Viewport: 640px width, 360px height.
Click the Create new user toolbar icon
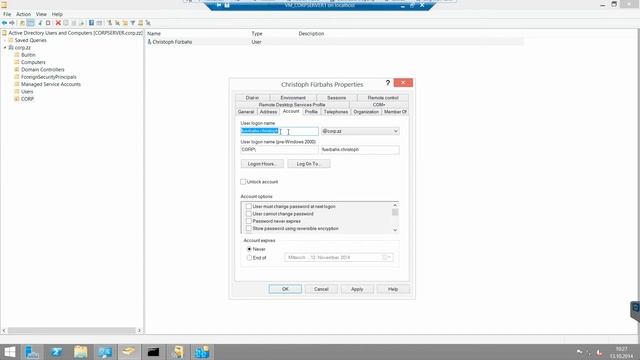pos(110,23)
